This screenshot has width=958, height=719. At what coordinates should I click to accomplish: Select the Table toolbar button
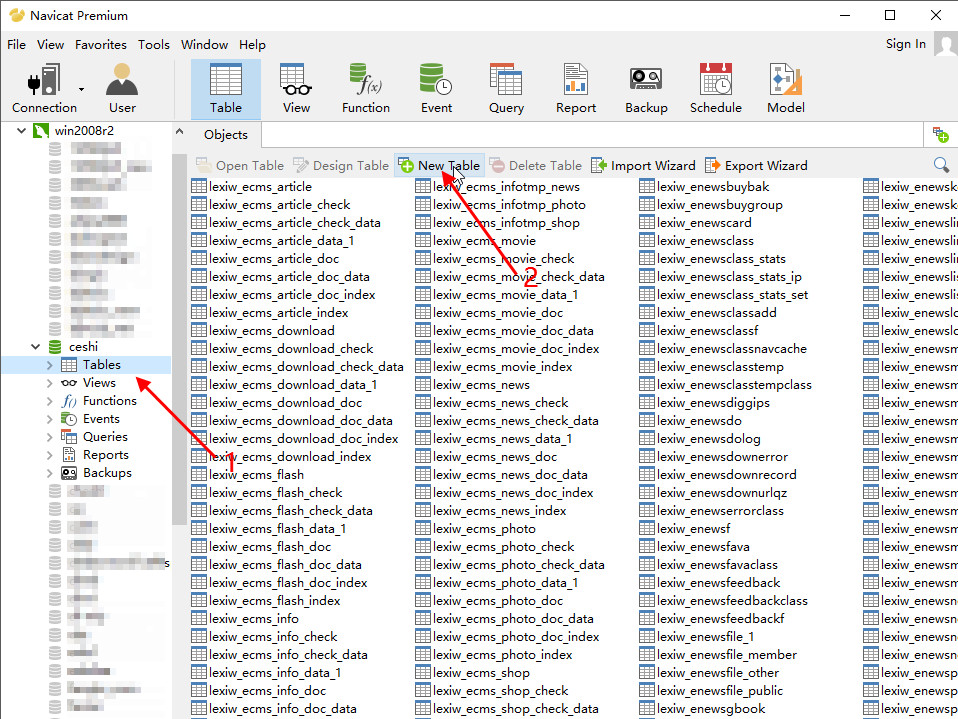[x=226, y=89]
